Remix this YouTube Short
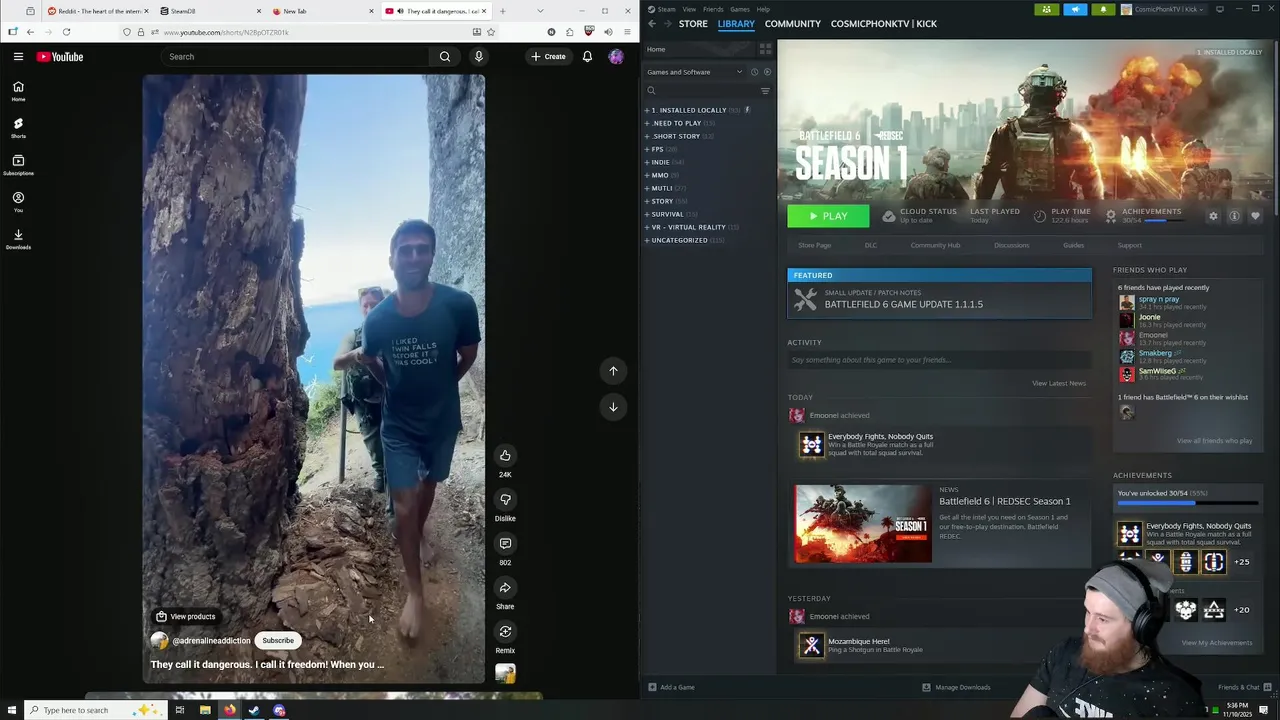This screenshot has width=1280, height=720. click(x=505, y=631)
